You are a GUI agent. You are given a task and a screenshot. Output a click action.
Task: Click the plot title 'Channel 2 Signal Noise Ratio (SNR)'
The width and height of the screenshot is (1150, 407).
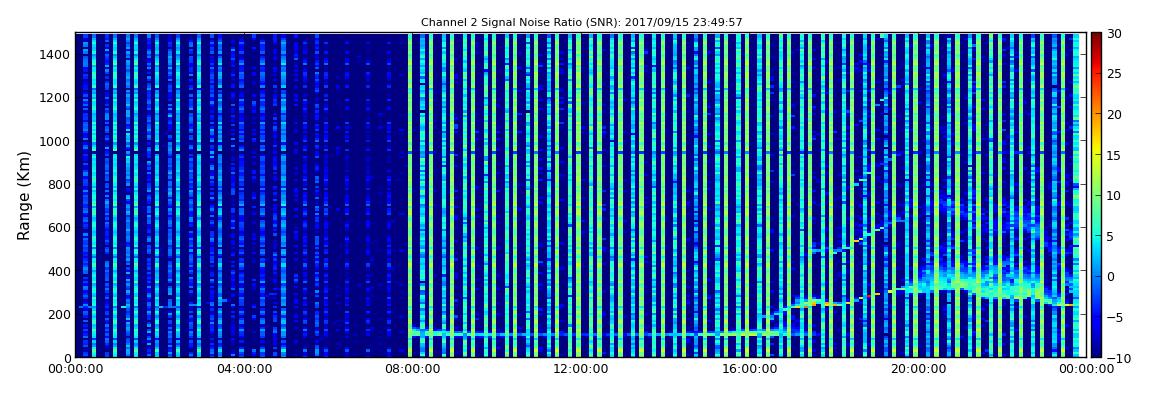pyautogui.click(x=582, y=23)
